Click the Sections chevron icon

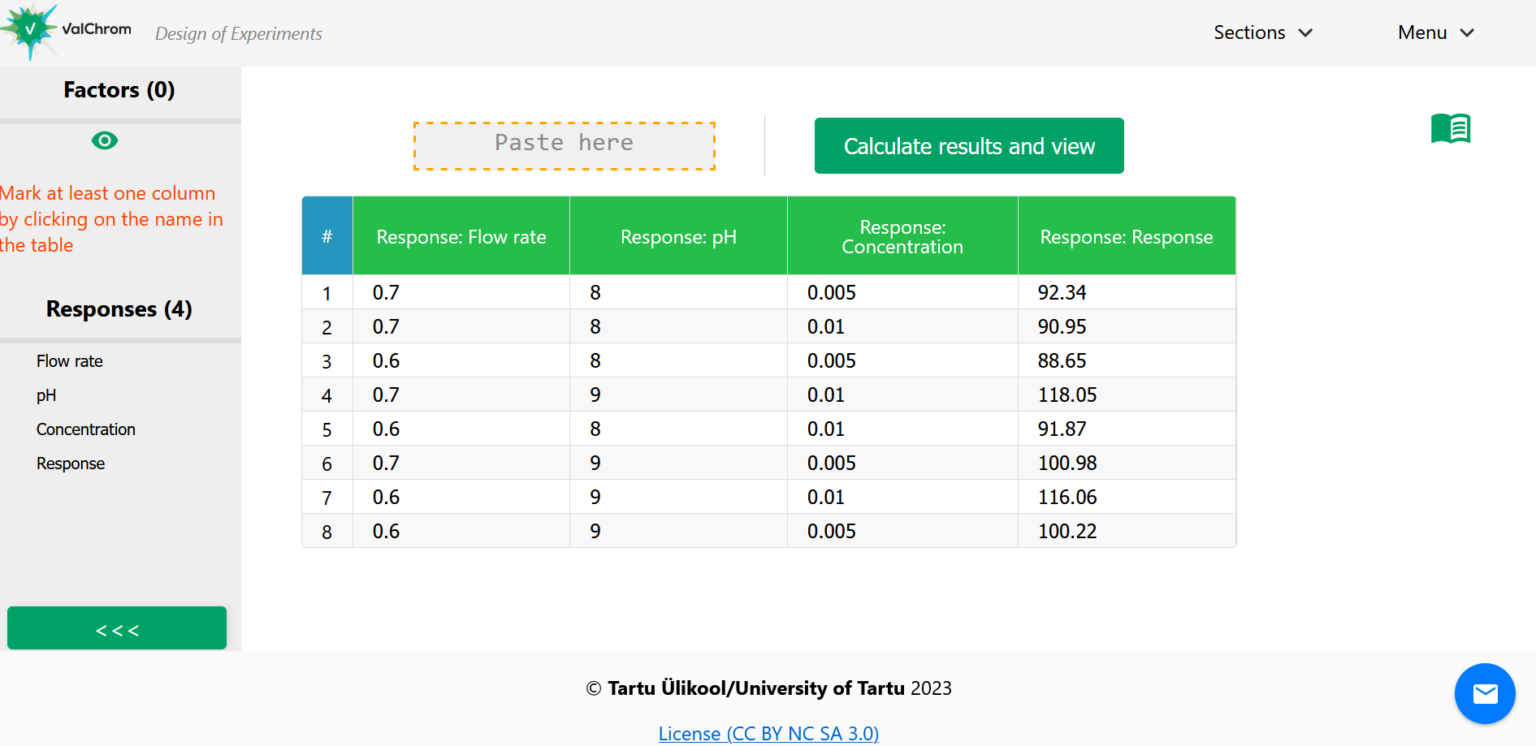click(1306, 32)
